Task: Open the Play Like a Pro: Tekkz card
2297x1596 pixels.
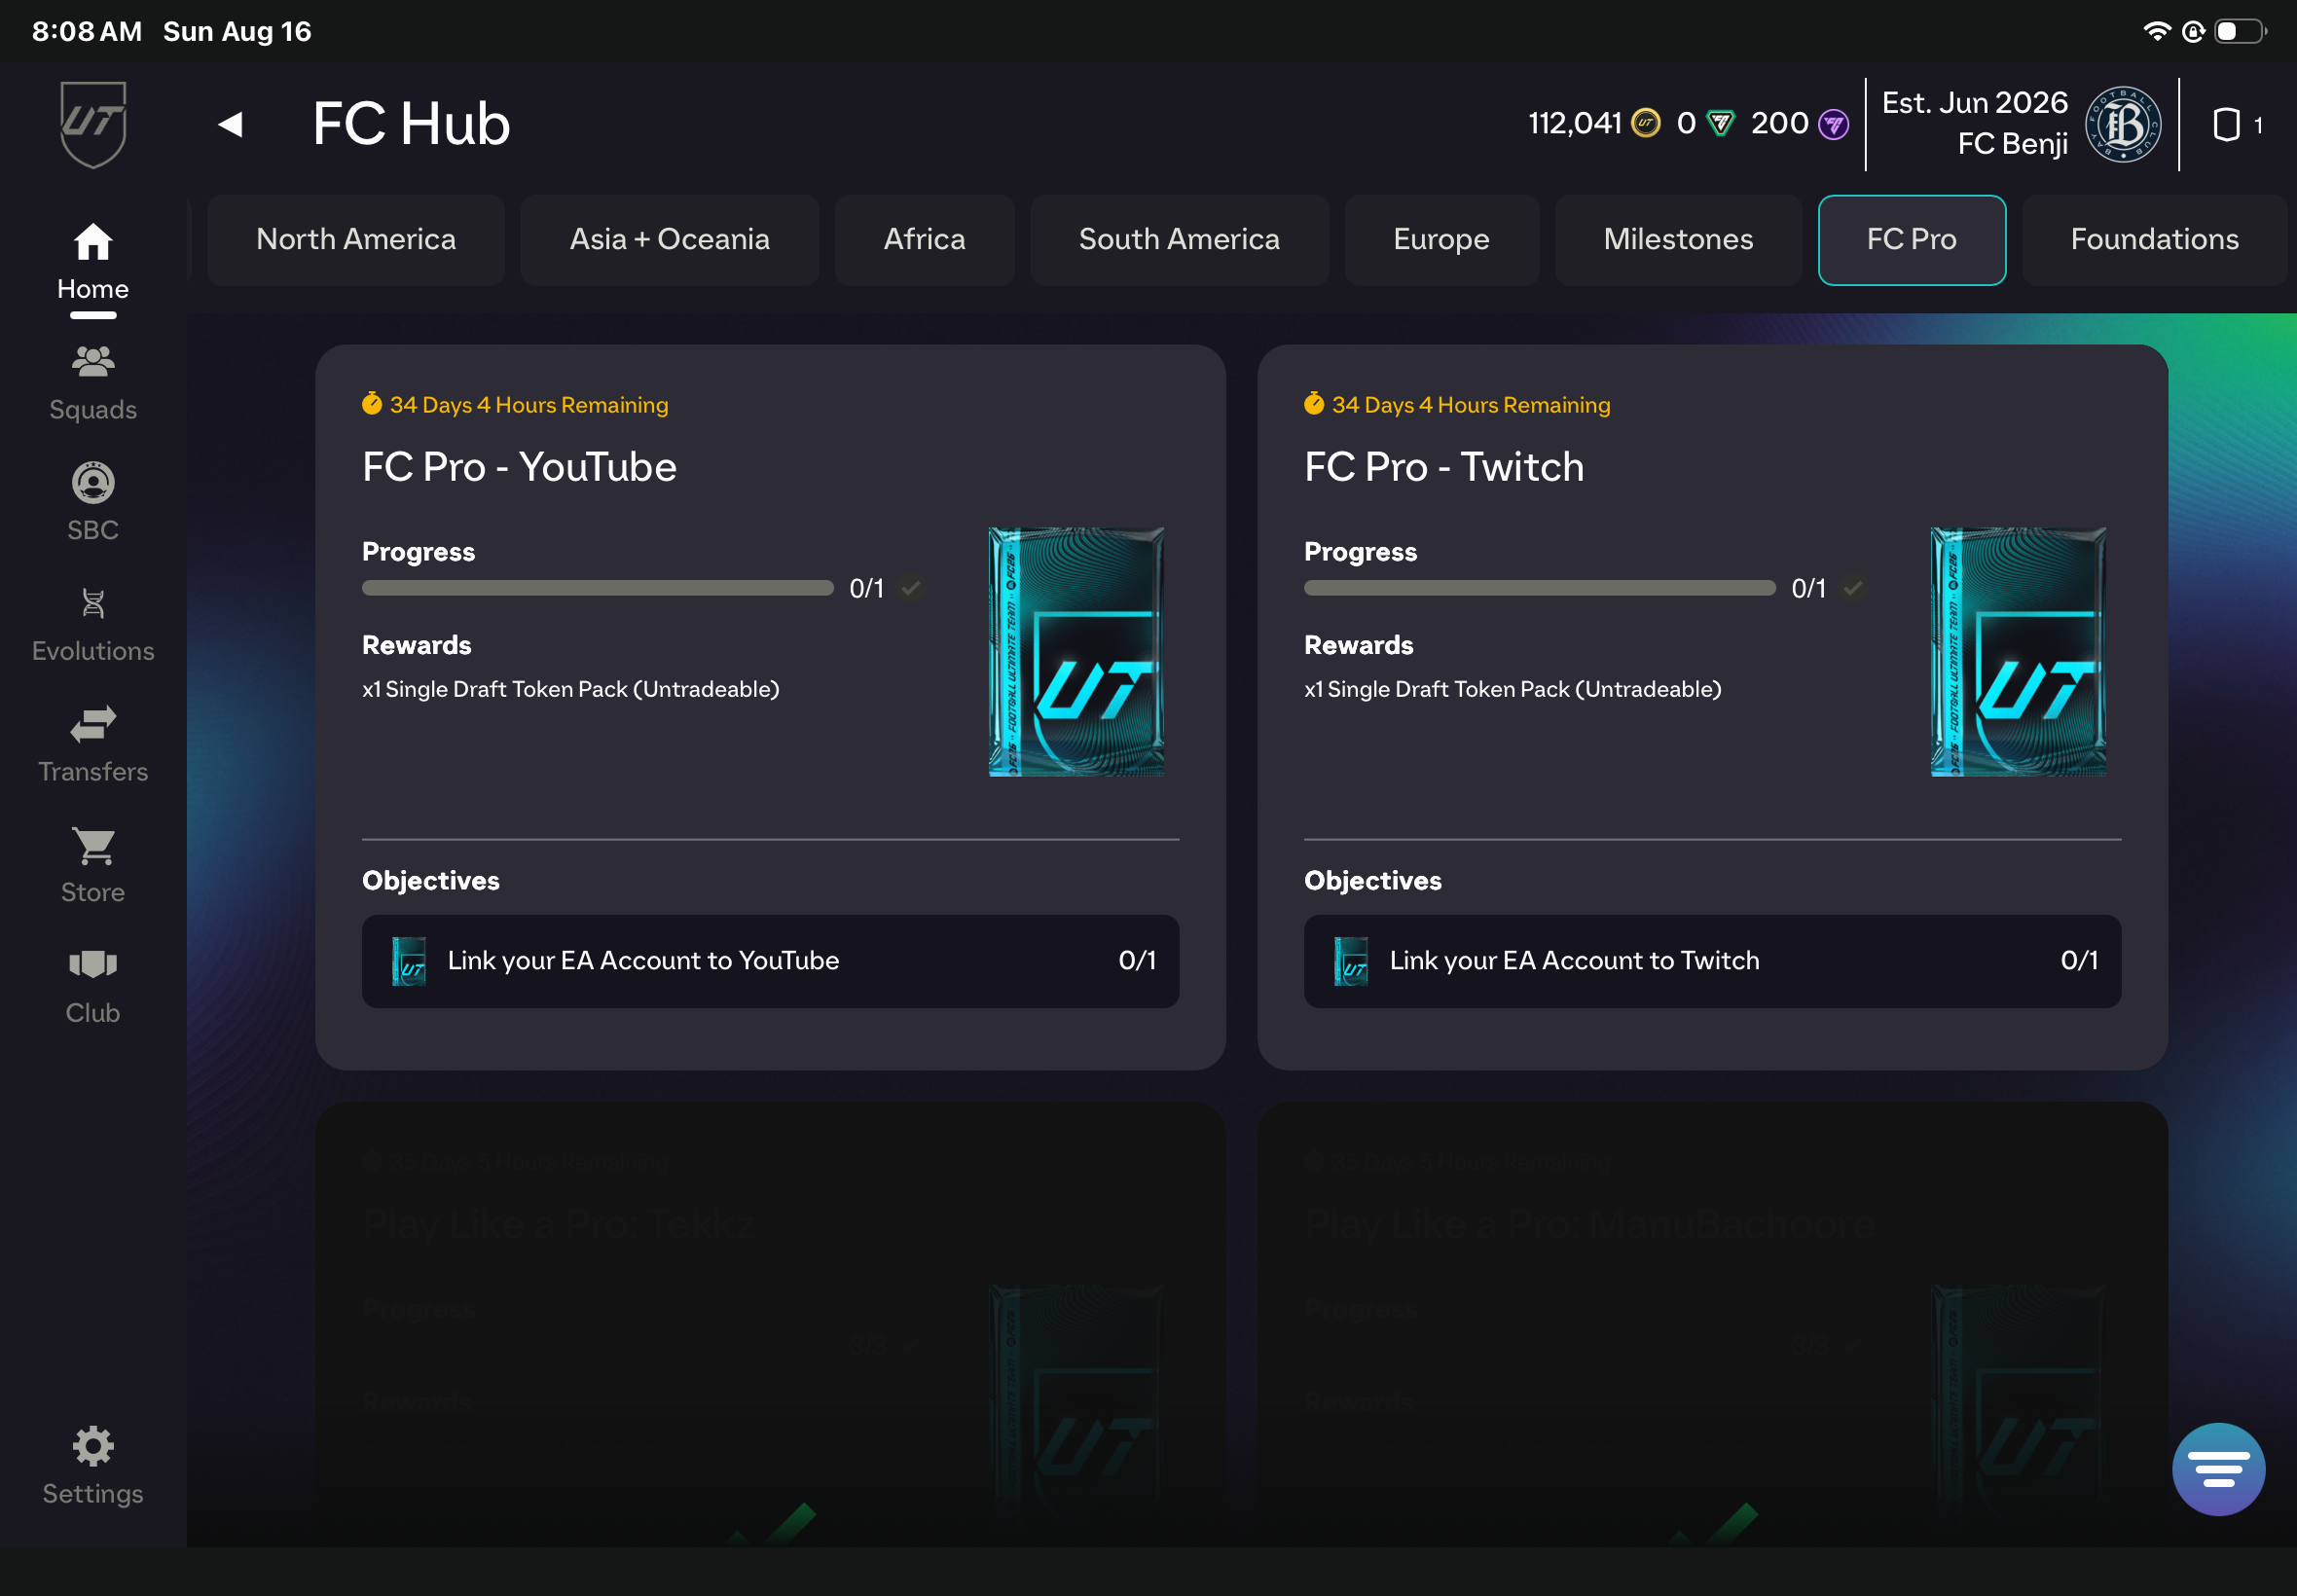Action: pos(770,1325)
